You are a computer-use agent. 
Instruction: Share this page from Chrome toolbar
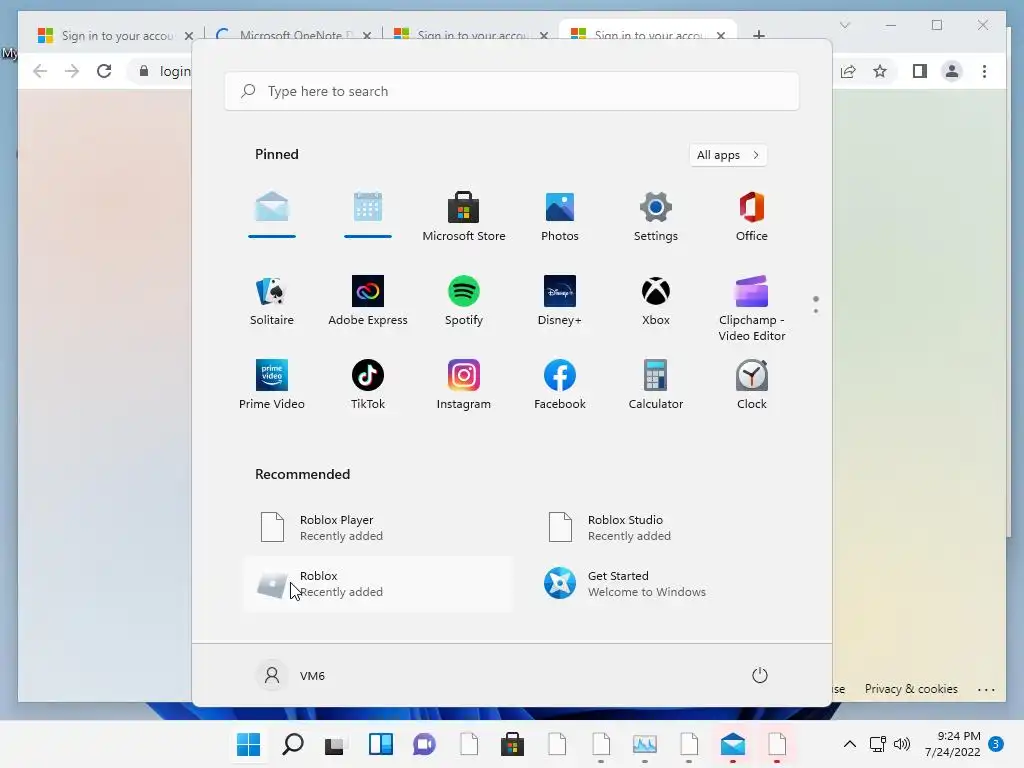(848, 71)
